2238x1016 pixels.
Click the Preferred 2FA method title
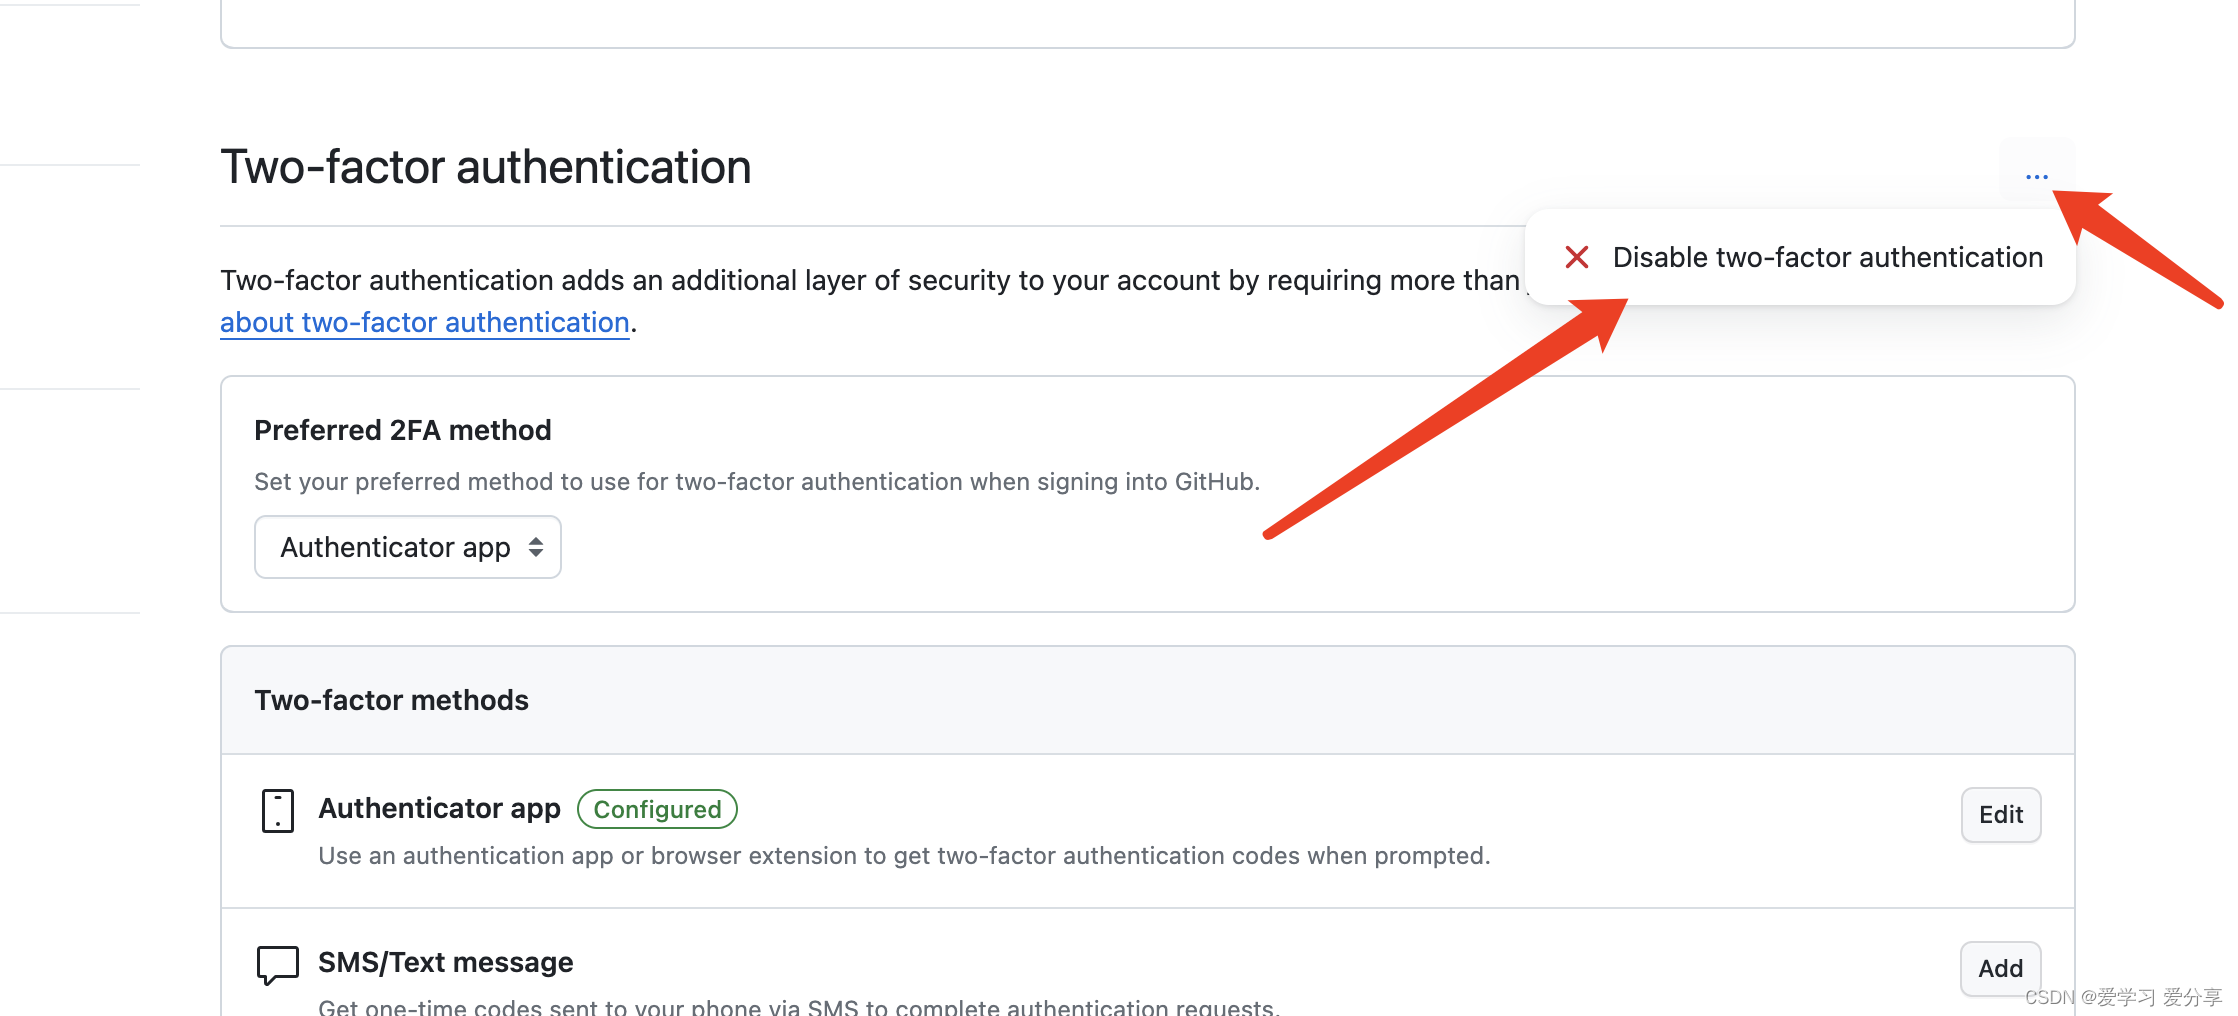[x=403, y=430]
